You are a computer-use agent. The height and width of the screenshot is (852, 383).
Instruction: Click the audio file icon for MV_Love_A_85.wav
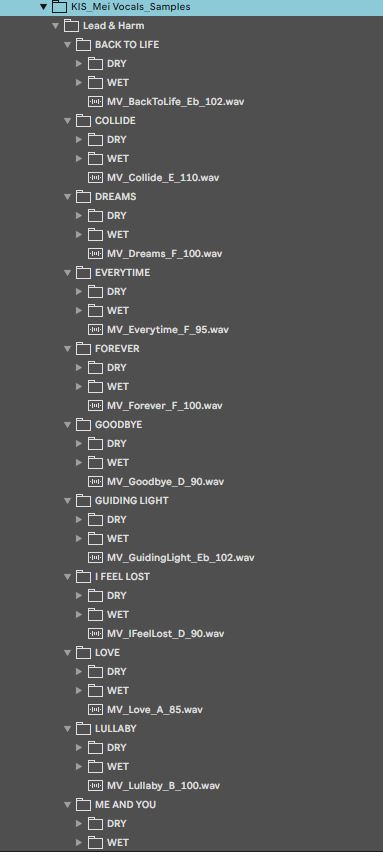click(96, 710)
